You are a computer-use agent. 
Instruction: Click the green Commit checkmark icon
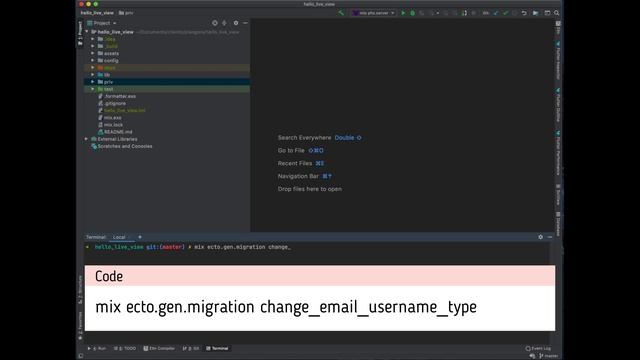[x=505, y=13]
